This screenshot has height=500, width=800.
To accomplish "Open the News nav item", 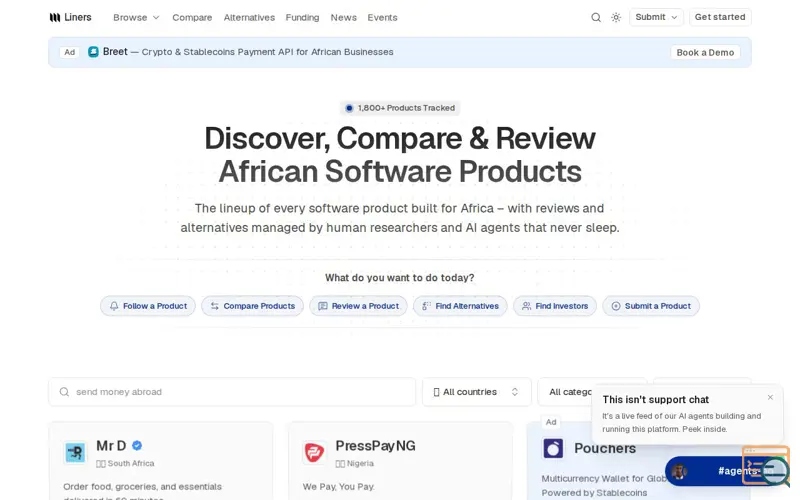I will 343,17.
